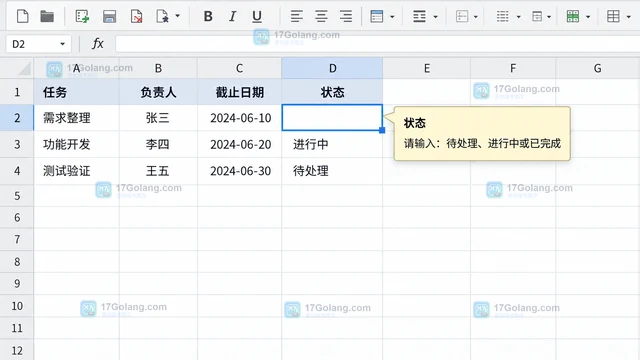This screenshot has height=360, width=640.
Task: Click the cell 李四
Action: [x=158, y=144]
